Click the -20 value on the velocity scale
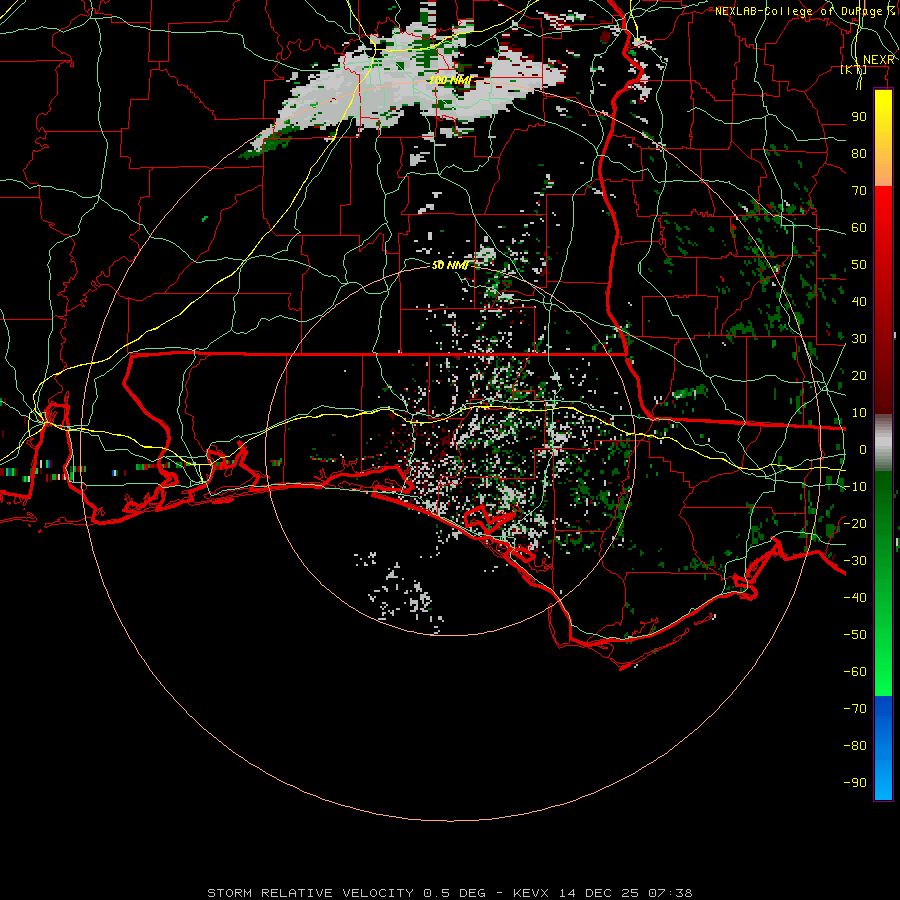The width and height of the screenshot is (900, 900). 855,523
